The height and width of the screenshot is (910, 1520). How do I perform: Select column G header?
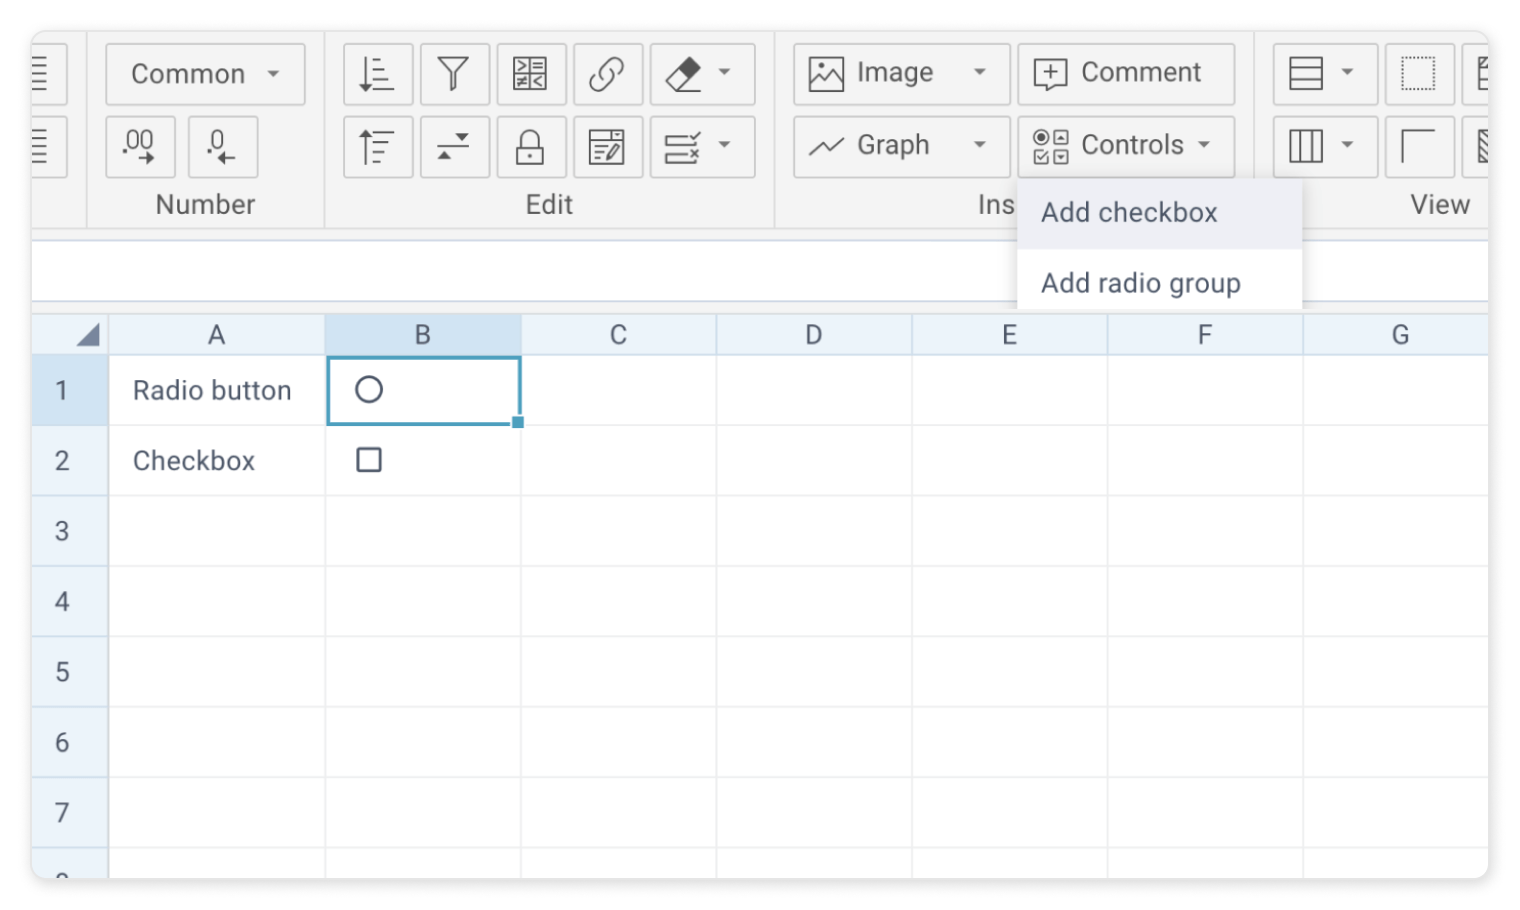[1396, 335]
